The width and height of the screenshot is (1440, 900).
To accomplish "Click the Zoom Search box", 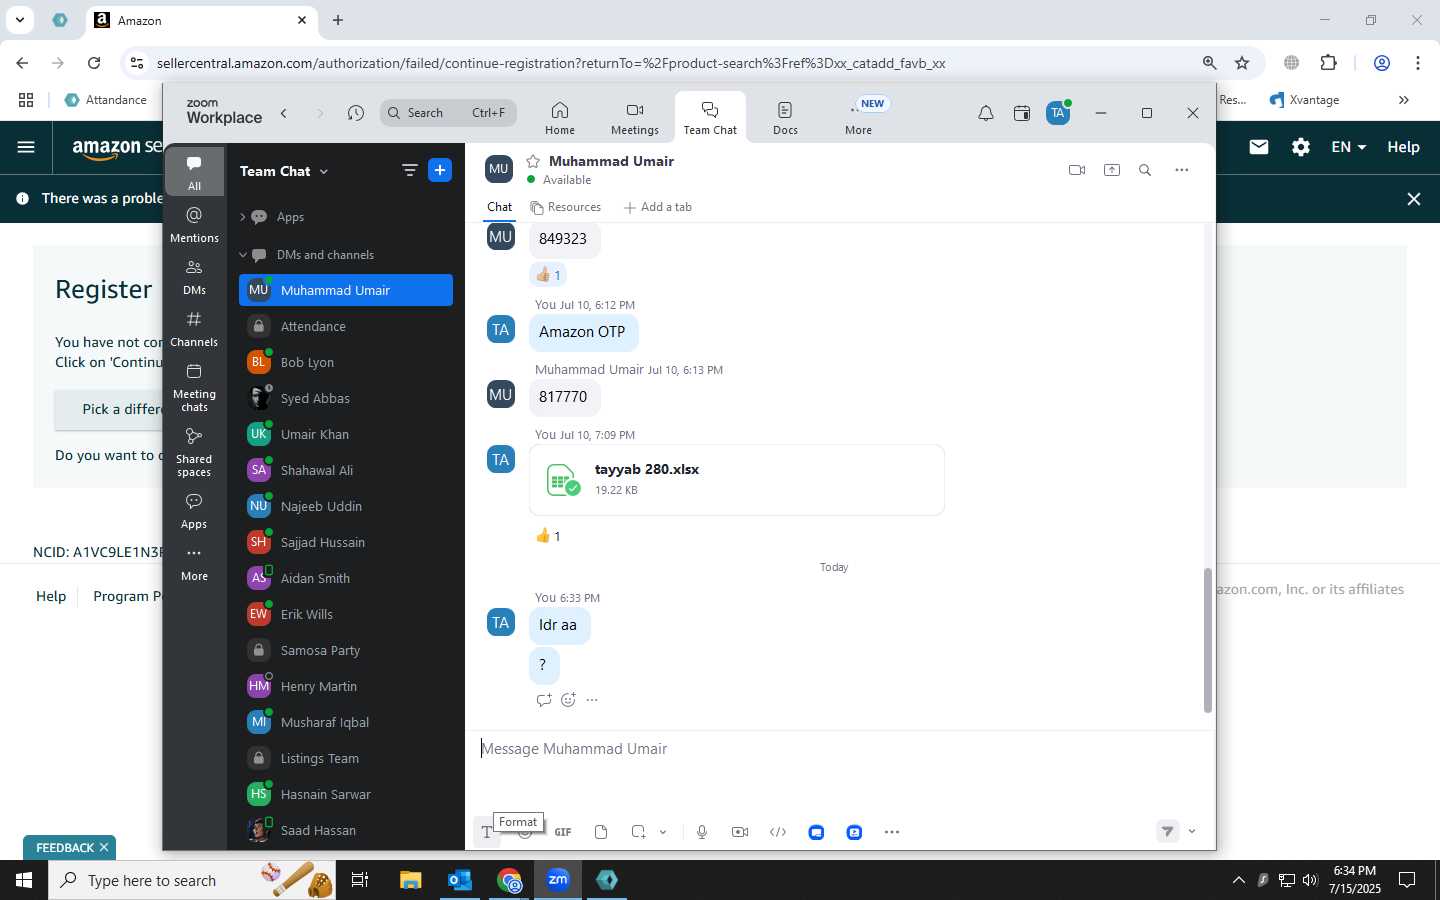I will pyautogui.click(x=448, y=113).
